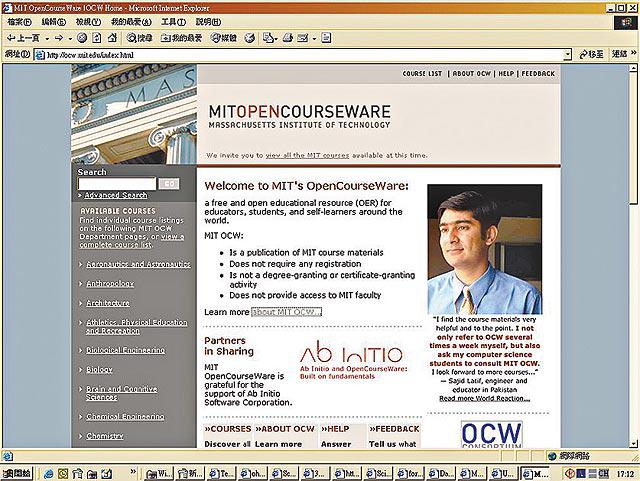The width and height of the screenshot is (640, 481).
Task: Open the History toolbar icon
Action: tap(250, 38)
